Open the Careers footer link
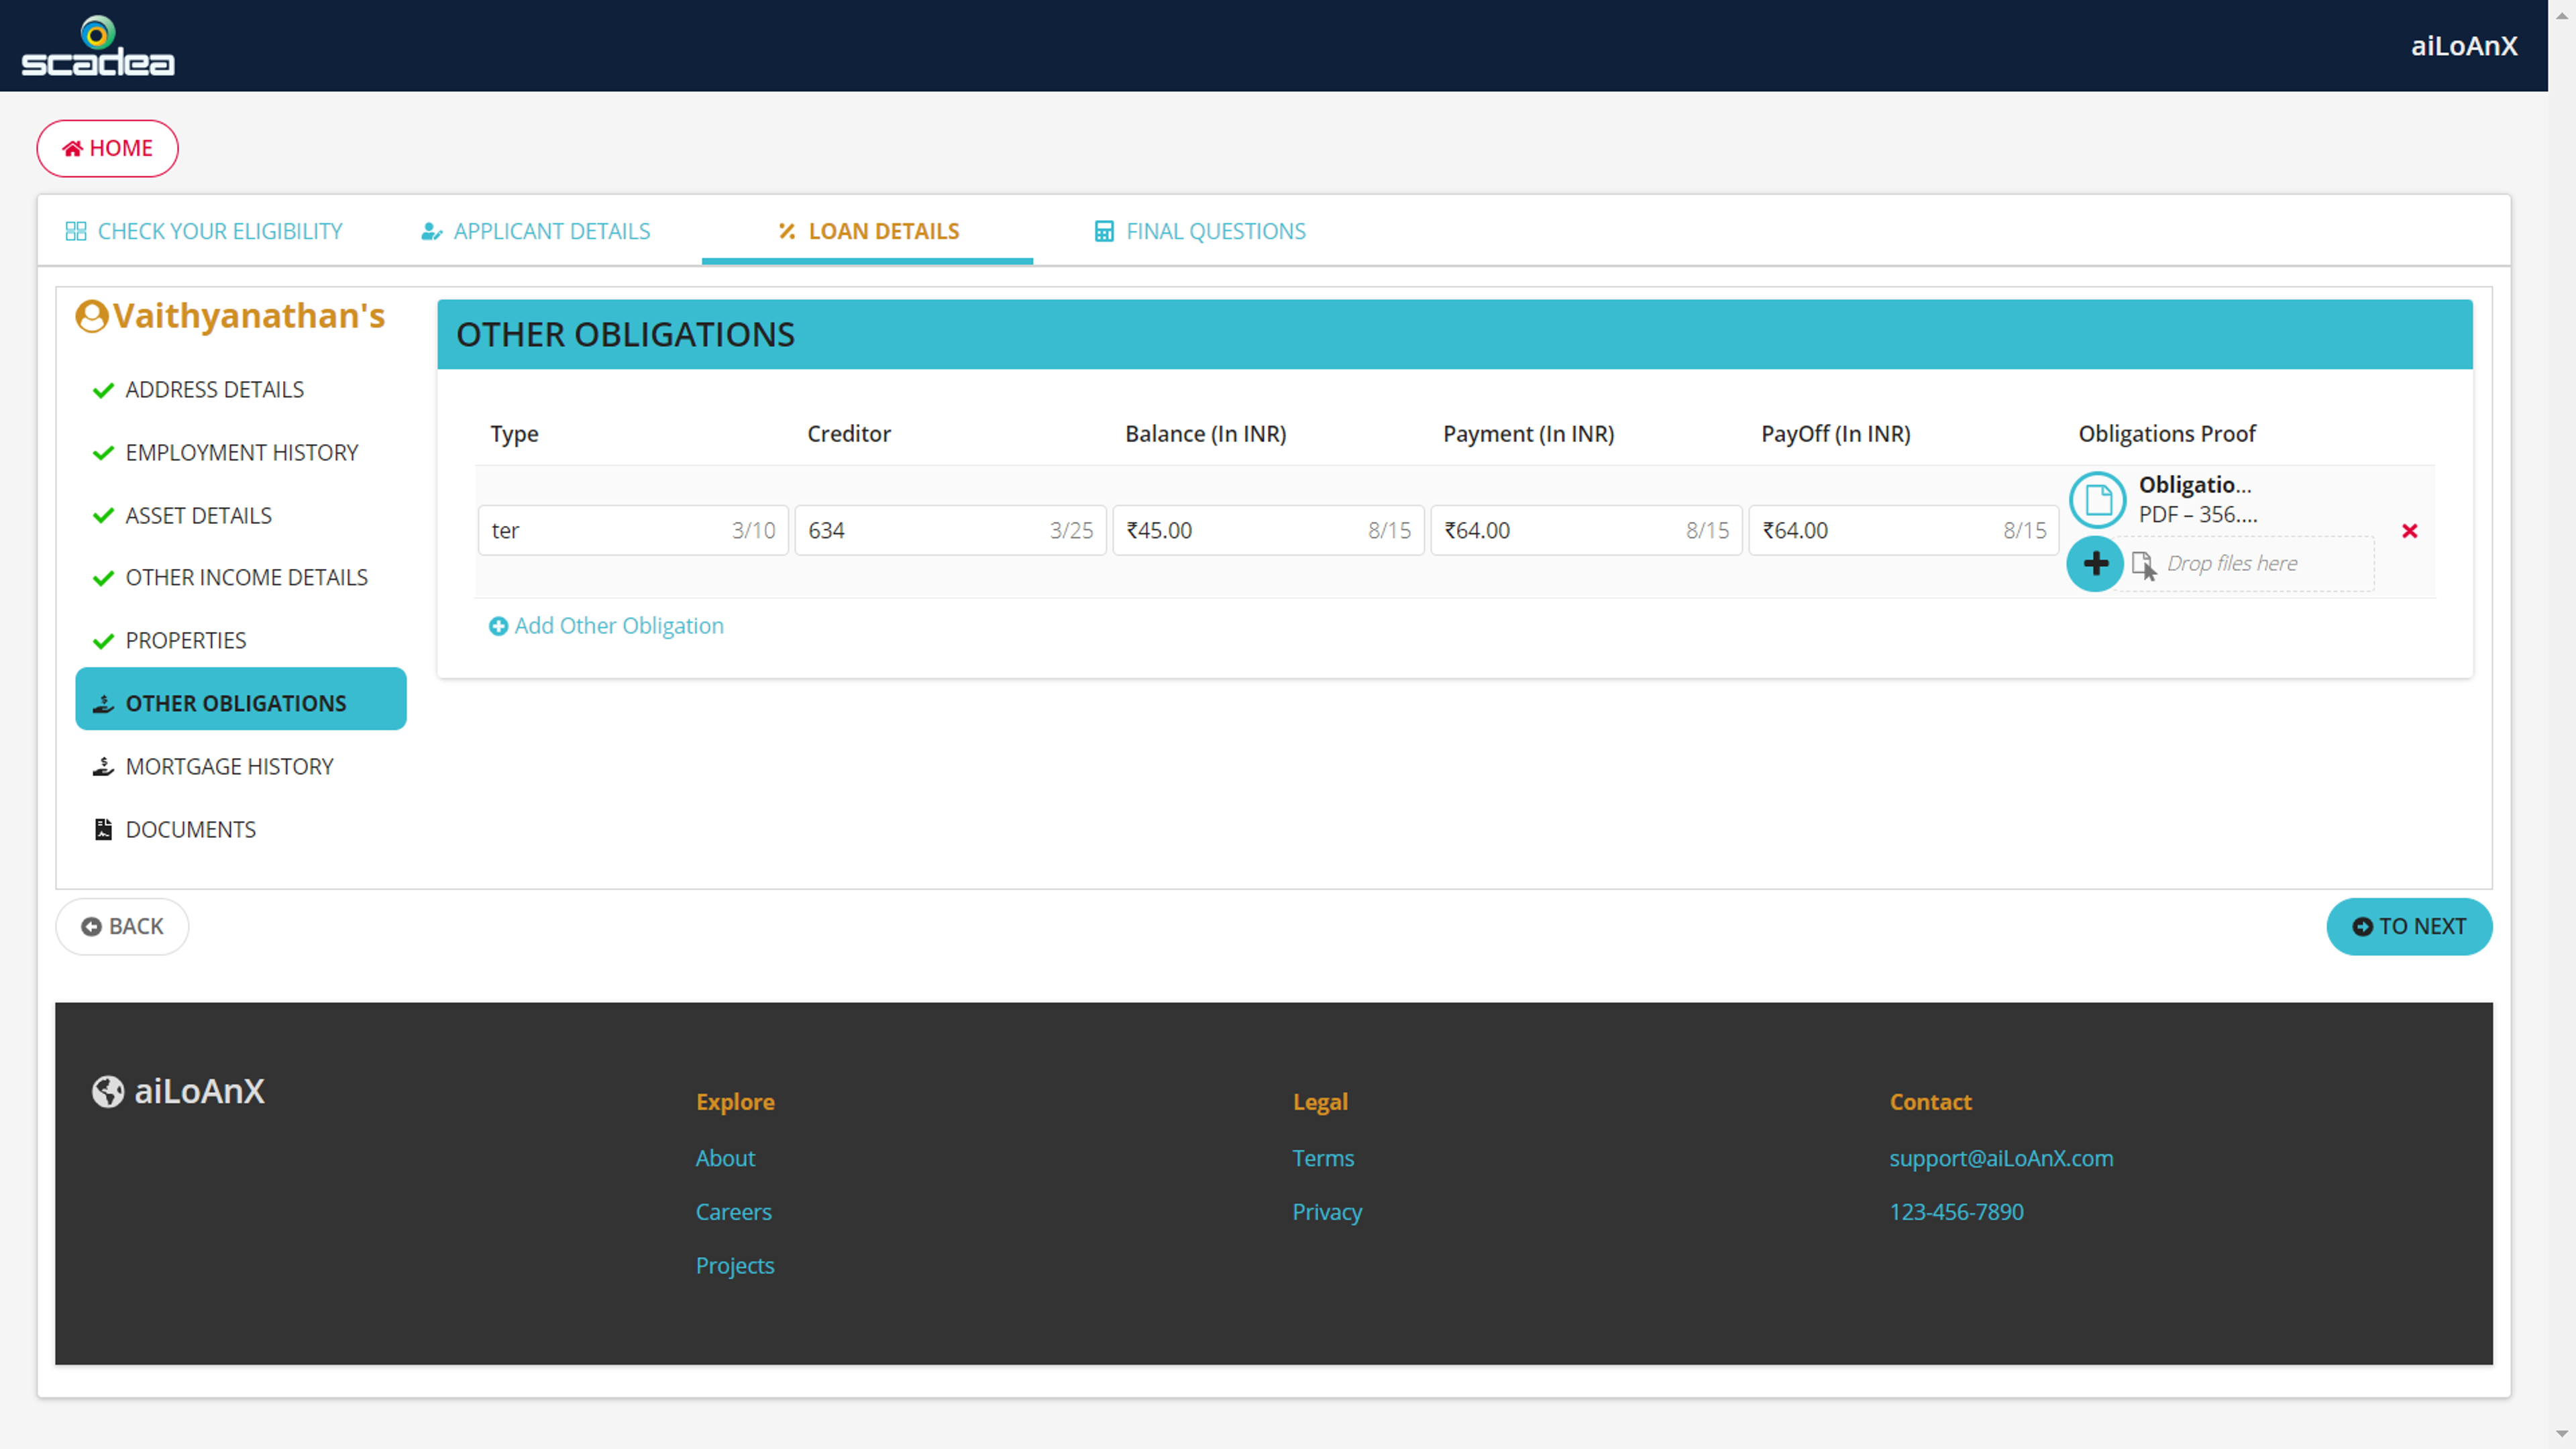The width and height of the screenshot is (2576, 1449). point(733,1212)
